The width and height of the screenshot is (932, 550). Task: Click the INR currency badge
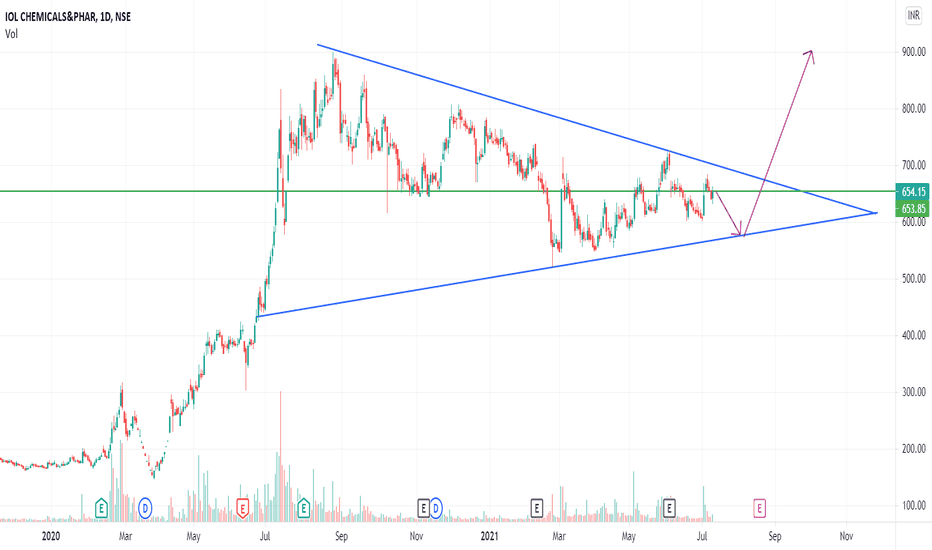914,15
